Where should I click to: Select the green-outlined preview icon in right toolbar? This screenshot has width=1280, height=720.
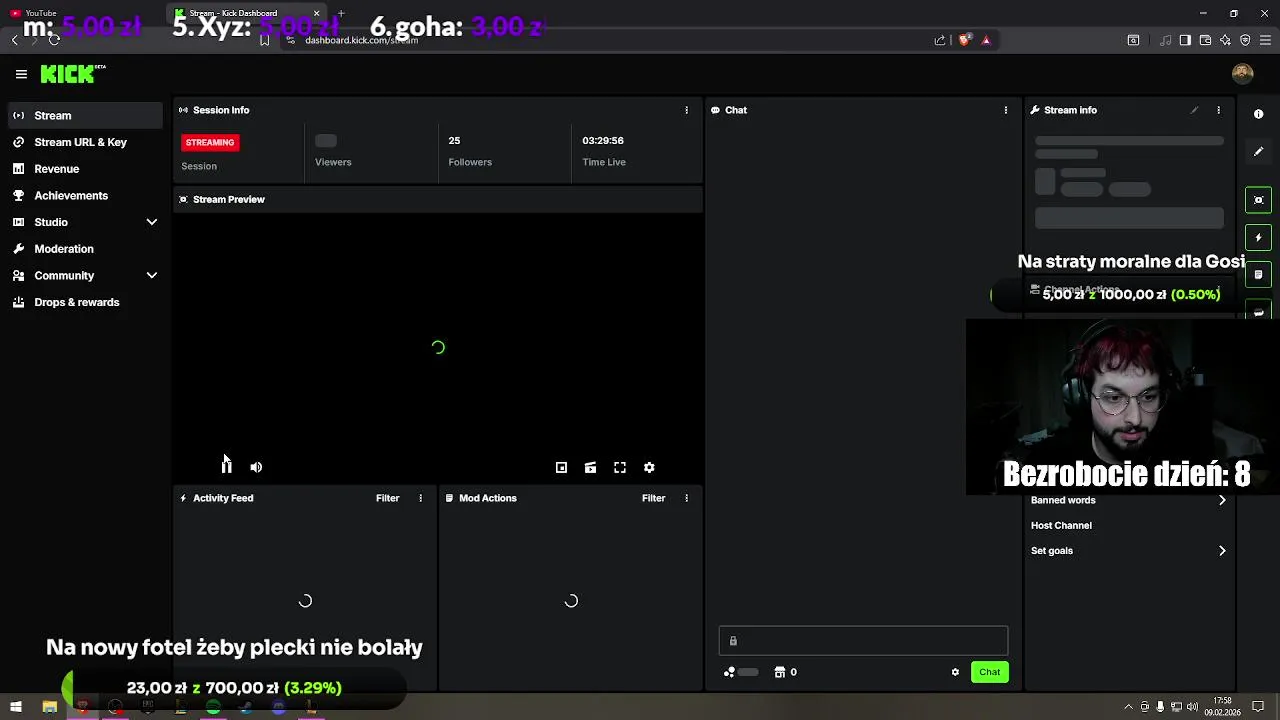tap(1258, 200)
